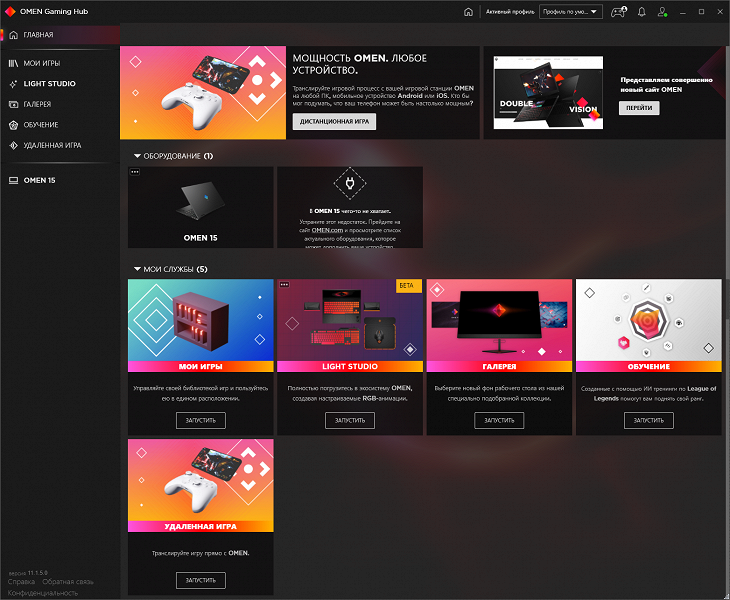The image size is (730, 600).
Task: Open the gamepad controller icon in the header
Action: (619, 12)
